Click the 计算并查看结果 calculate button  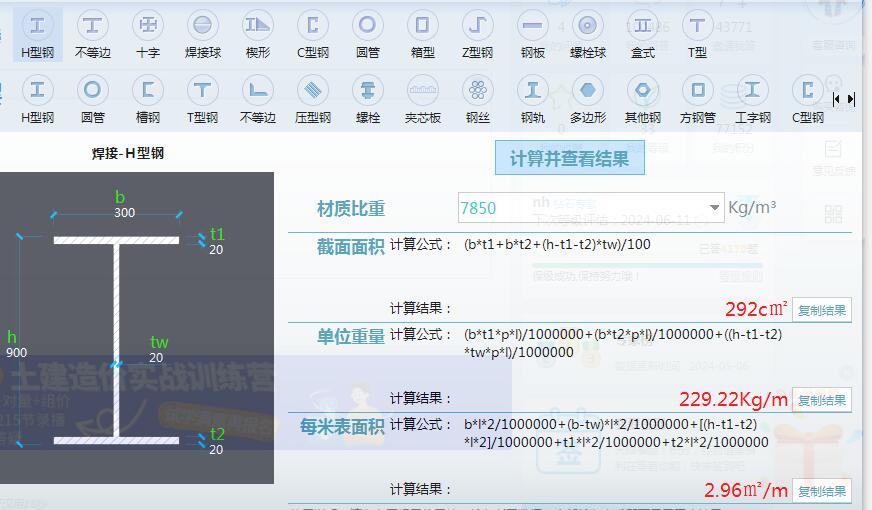coord(569,158)
